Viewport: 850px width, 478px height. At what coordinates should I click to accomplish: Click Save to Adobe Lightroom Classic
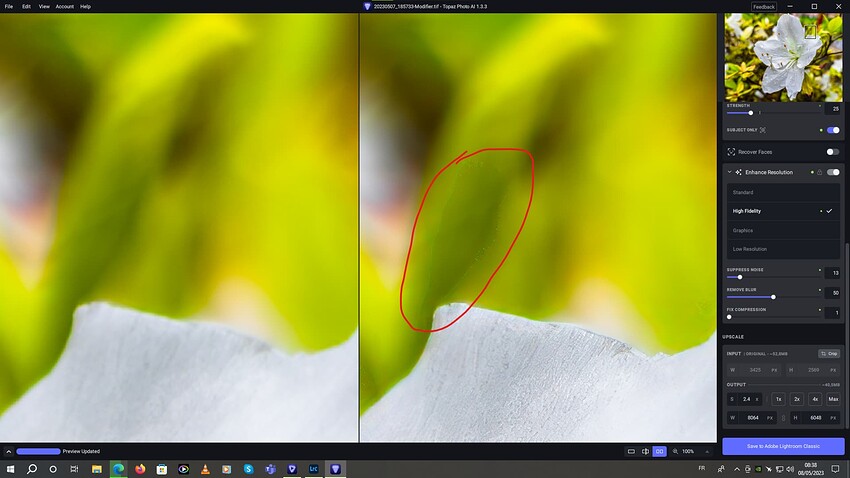[x=783, y=446]
